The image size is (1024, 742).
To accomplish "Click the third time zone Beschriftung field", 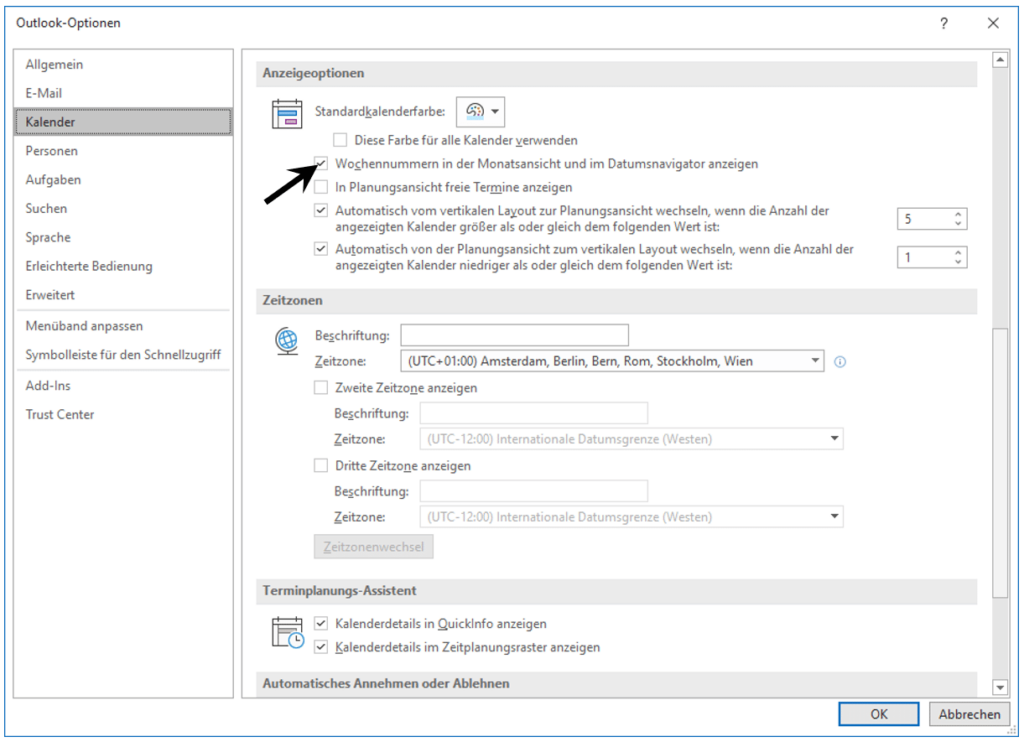I will click(534, 491).
